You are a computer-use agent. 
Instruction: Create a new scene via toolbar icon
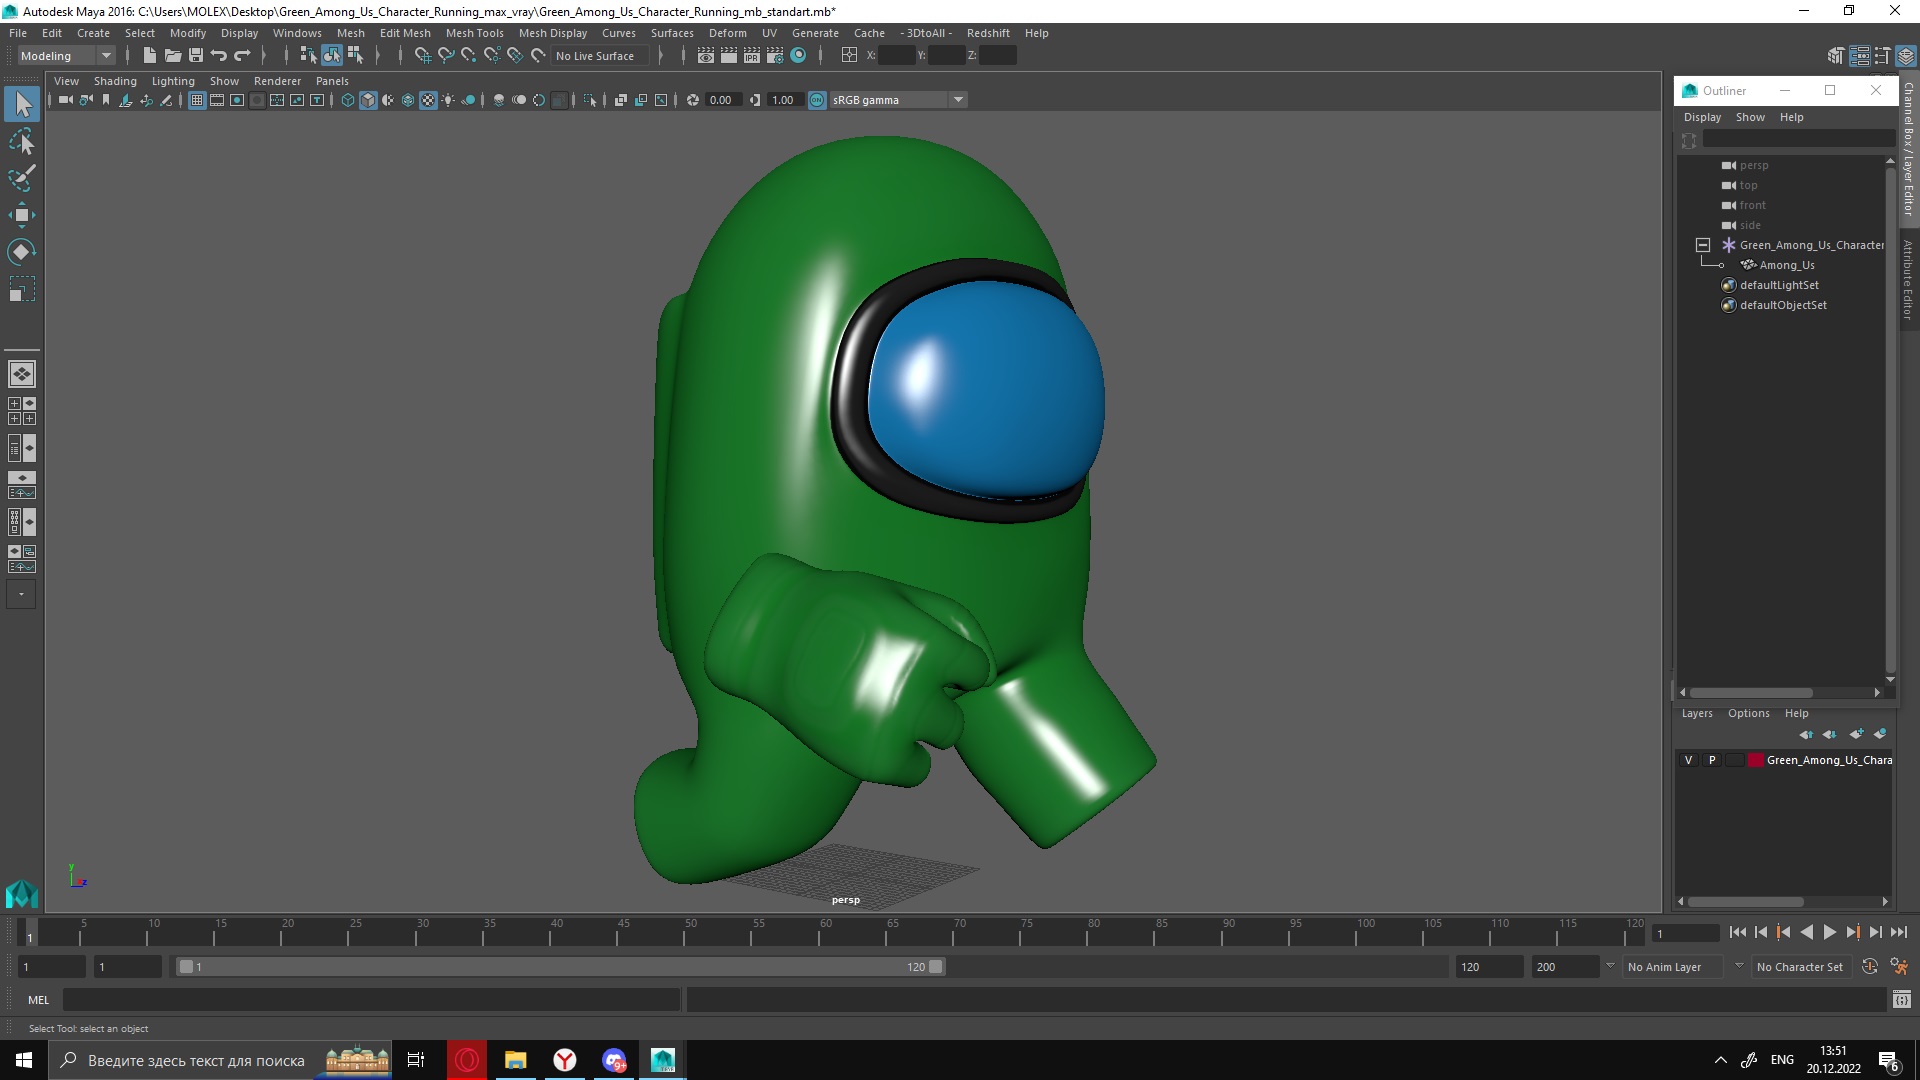click(150, 56)
